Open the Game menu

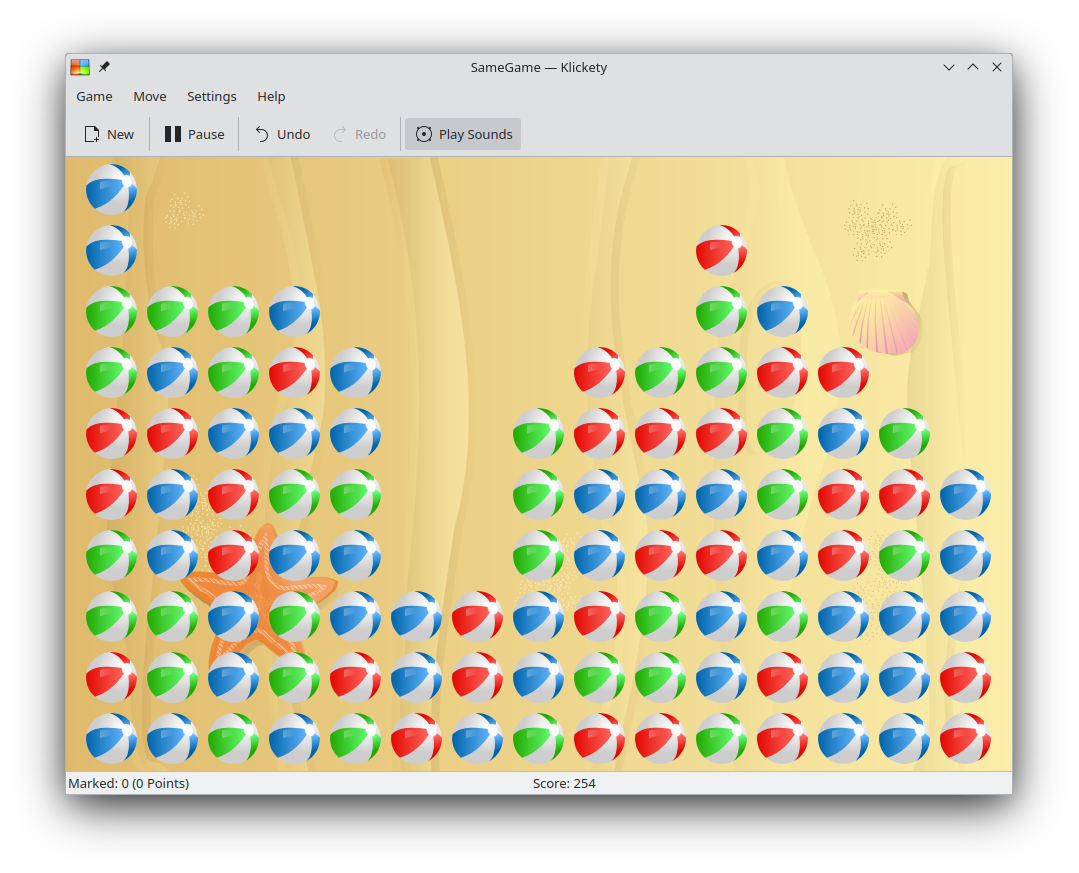[94, 96]
